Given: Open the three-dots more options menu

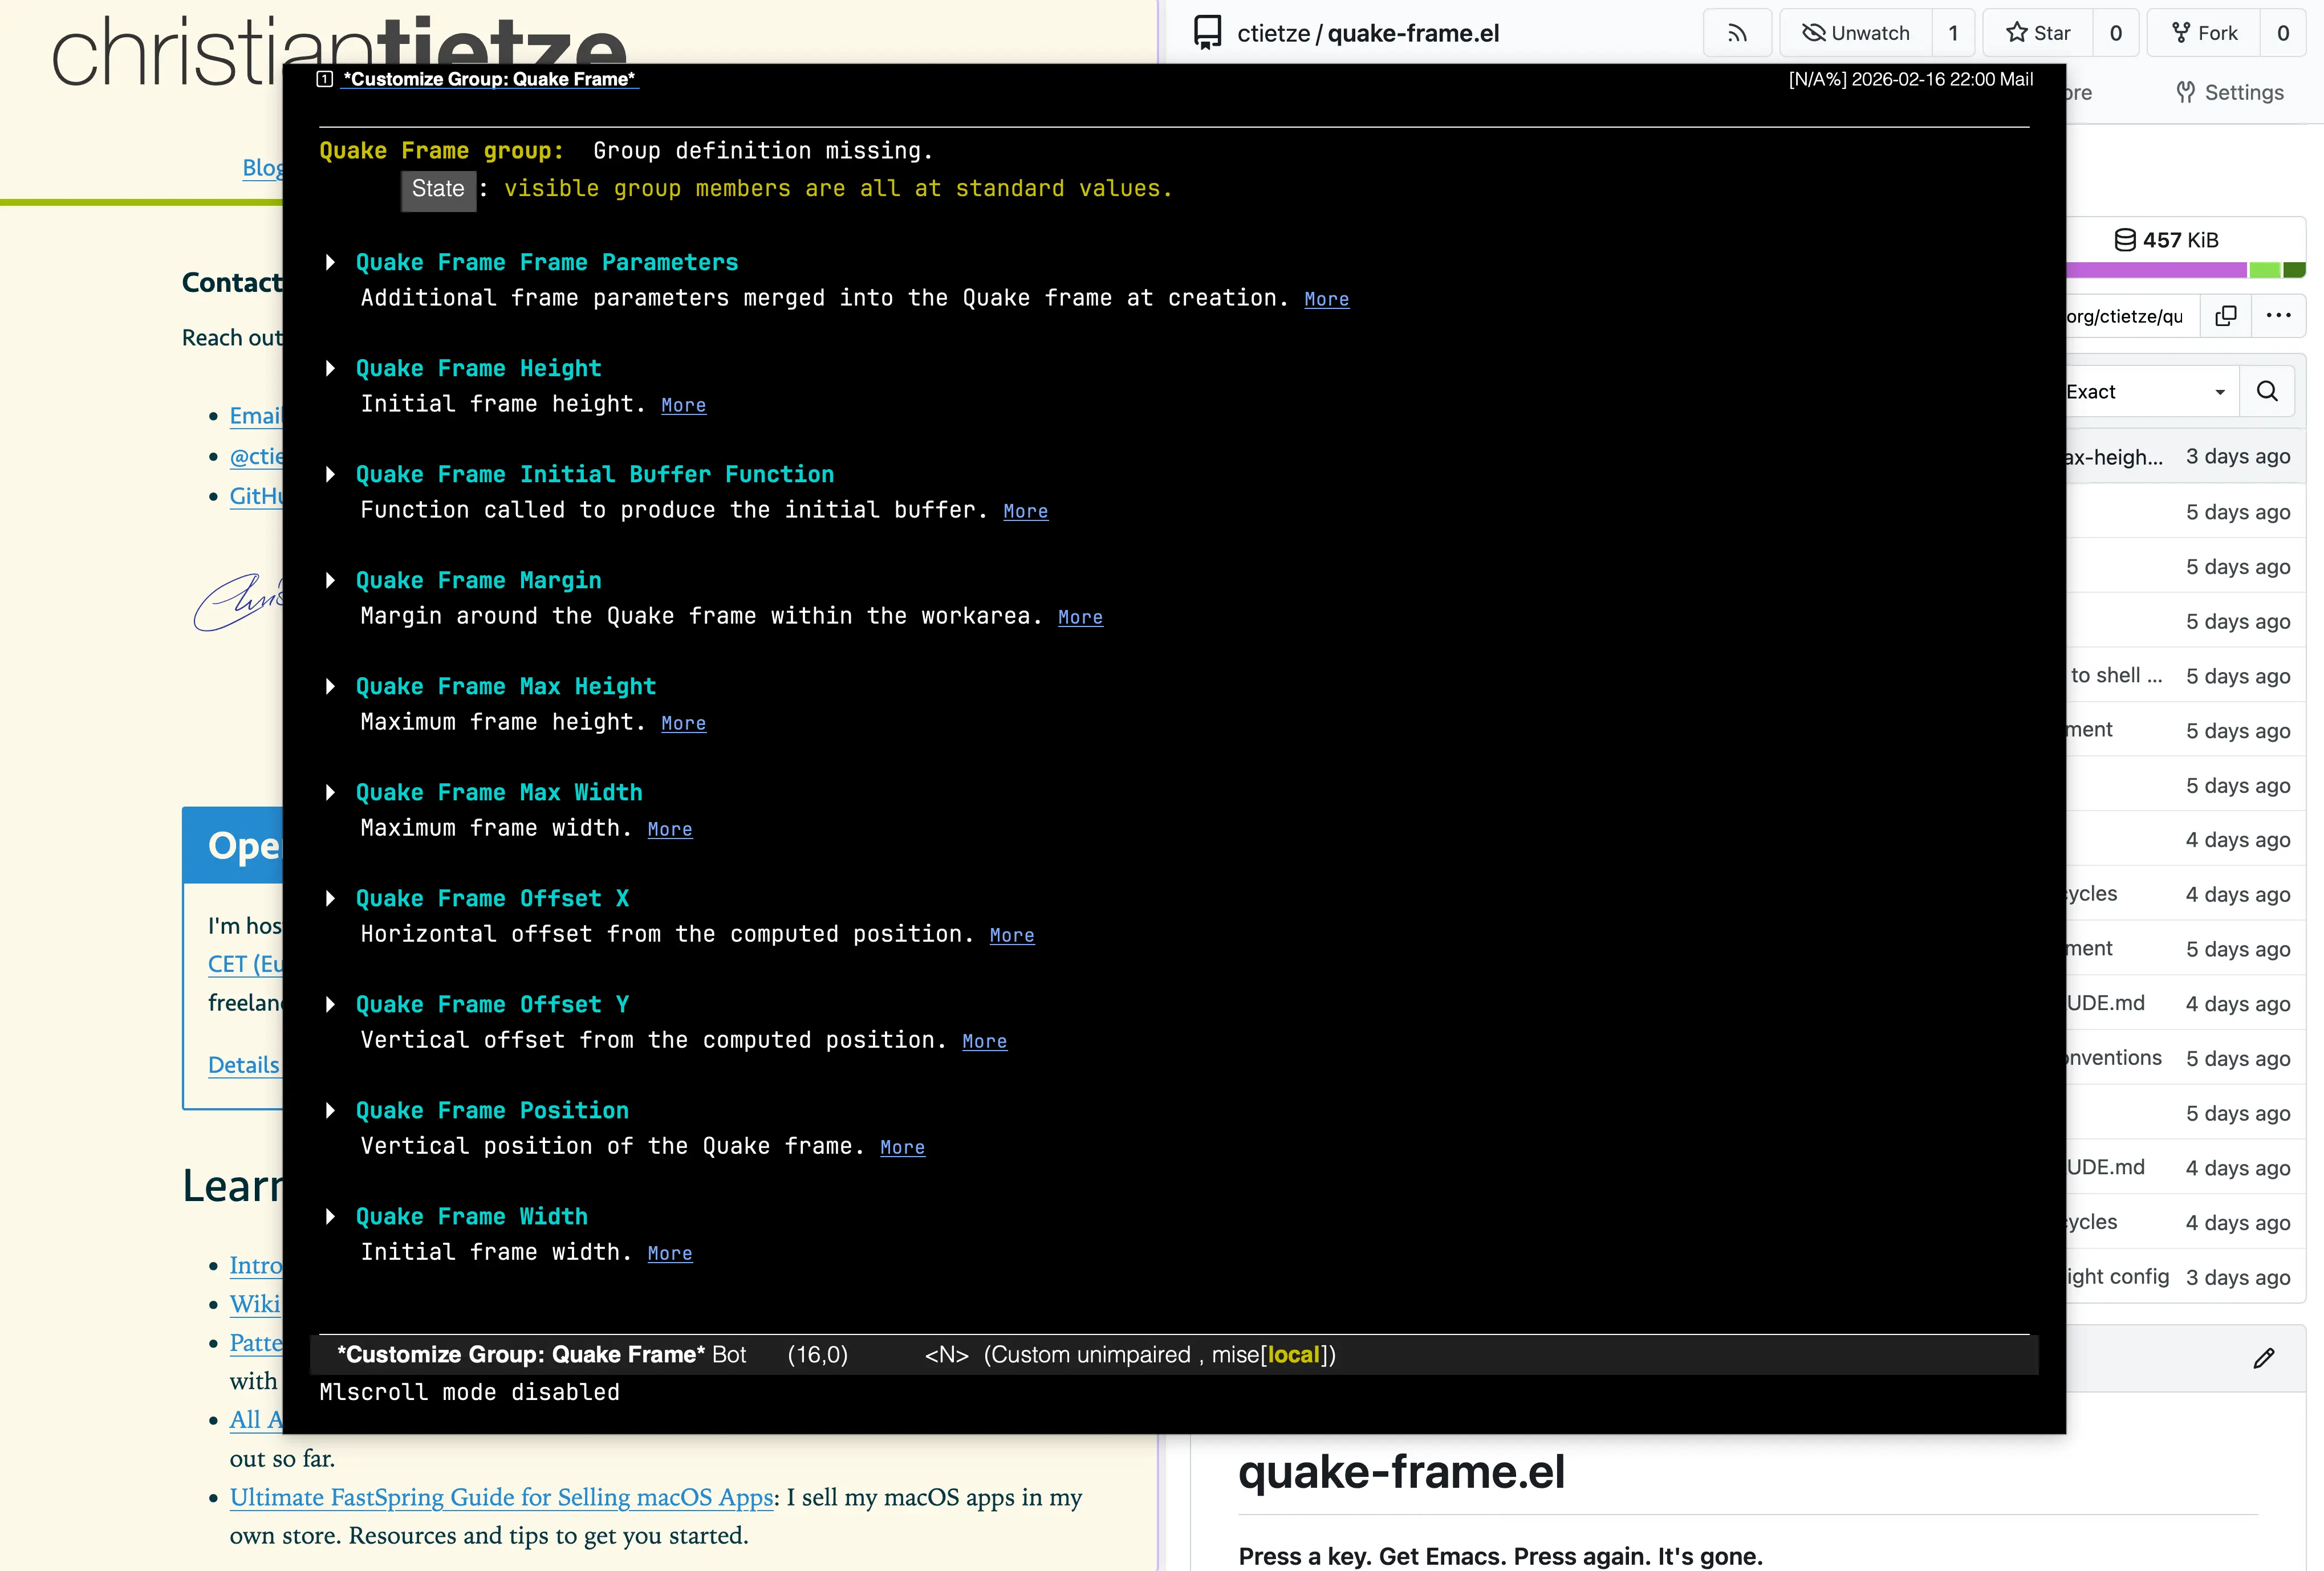Looking at the screenshot, I should click(2278, 316).
